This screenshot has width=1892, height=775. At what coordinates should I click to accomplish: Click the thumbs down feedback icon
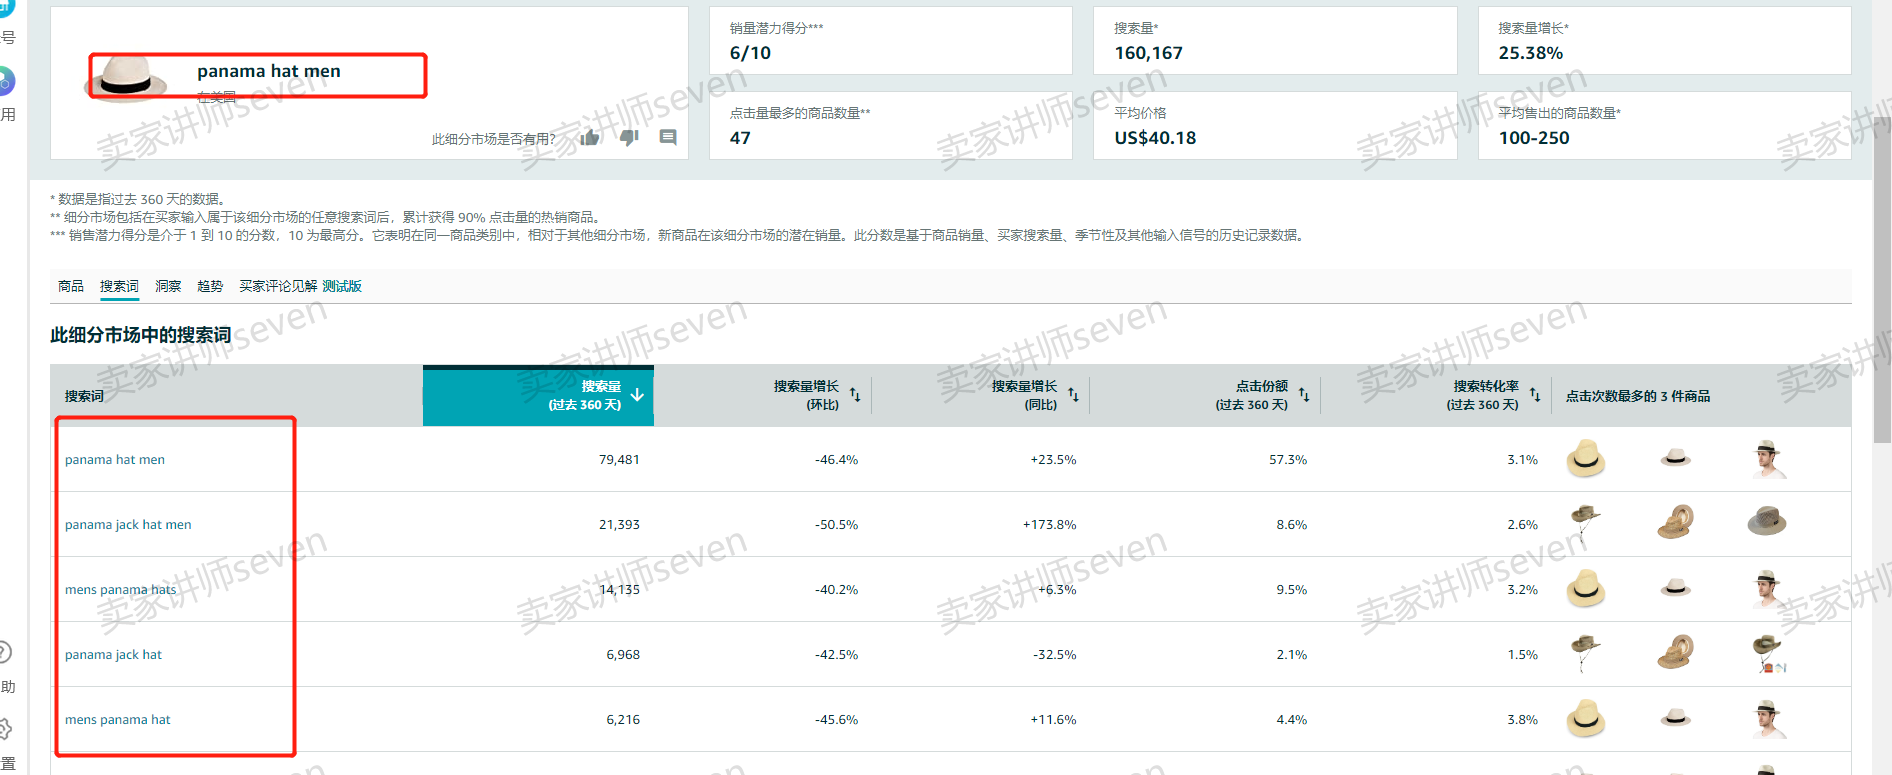click(629, 138)
